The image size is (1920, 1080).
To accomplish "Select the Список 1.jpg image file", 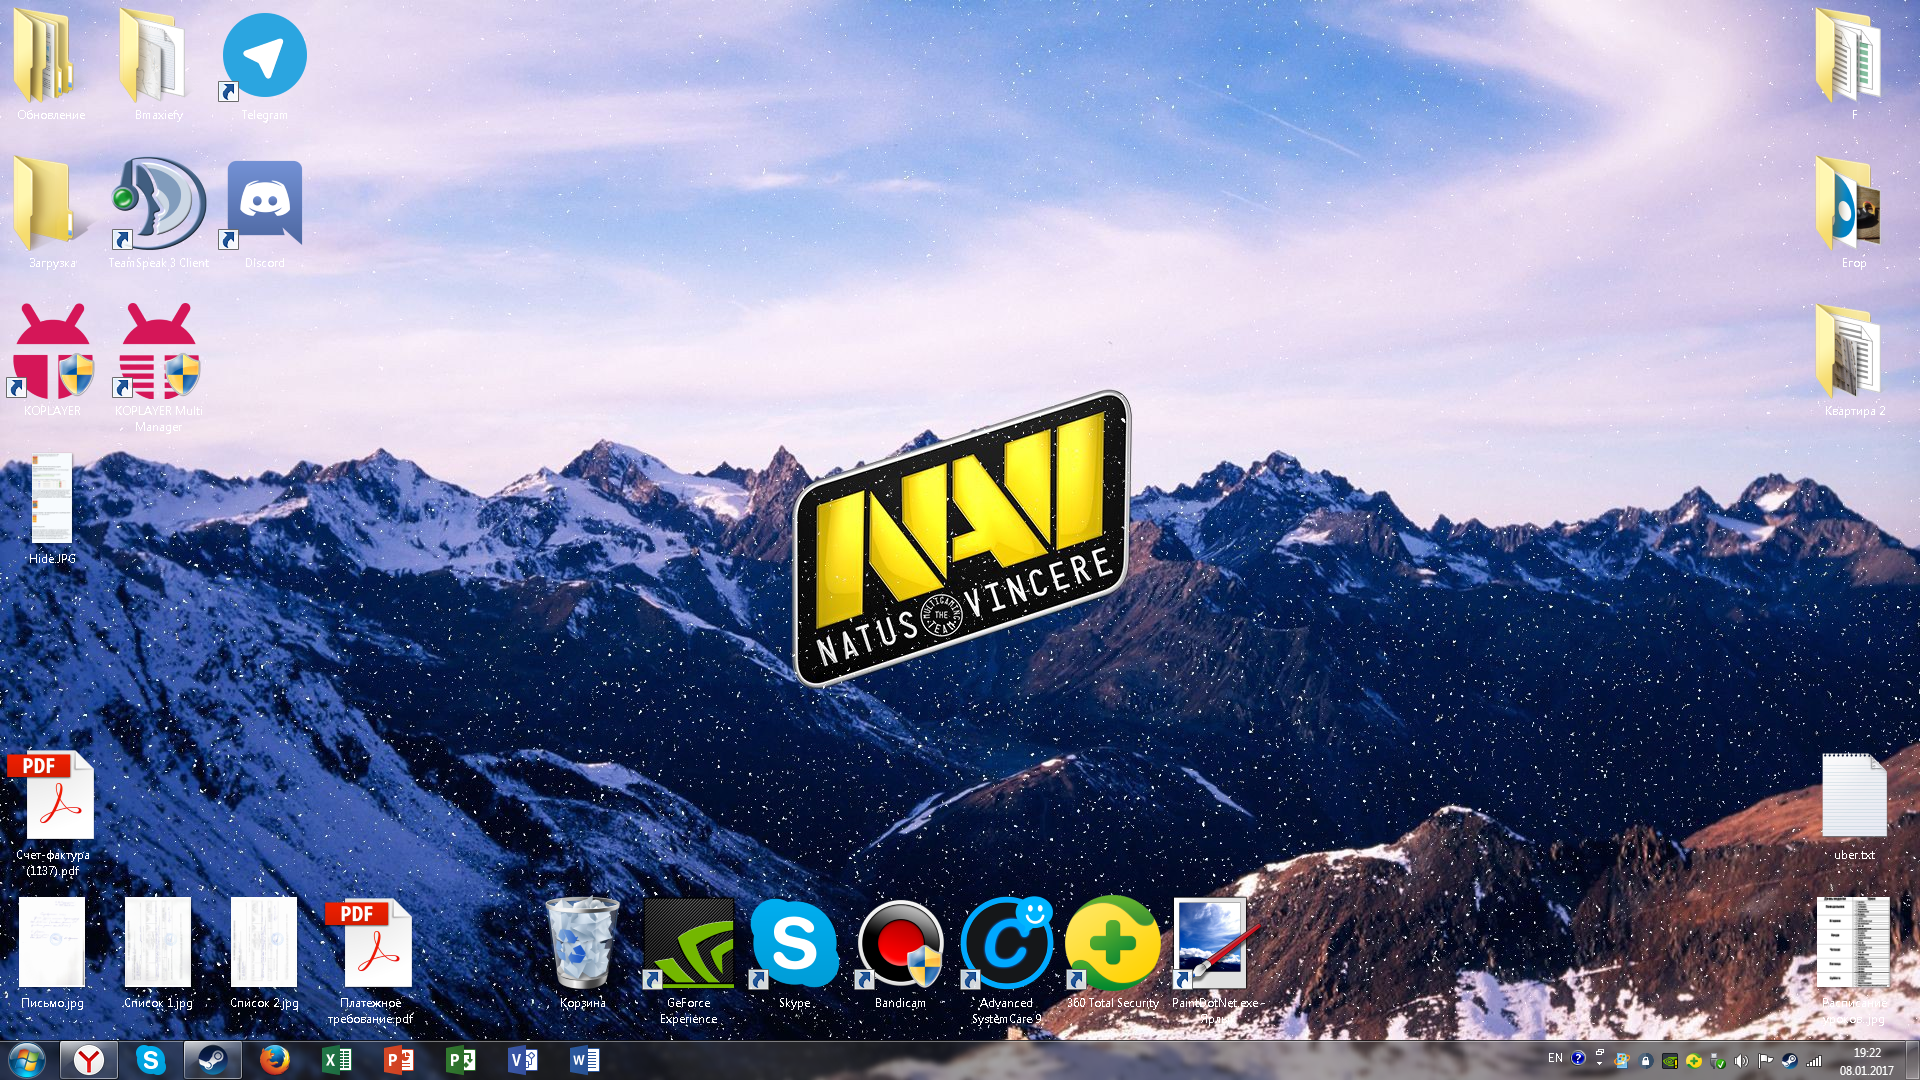I will click(x=158, y=954).
